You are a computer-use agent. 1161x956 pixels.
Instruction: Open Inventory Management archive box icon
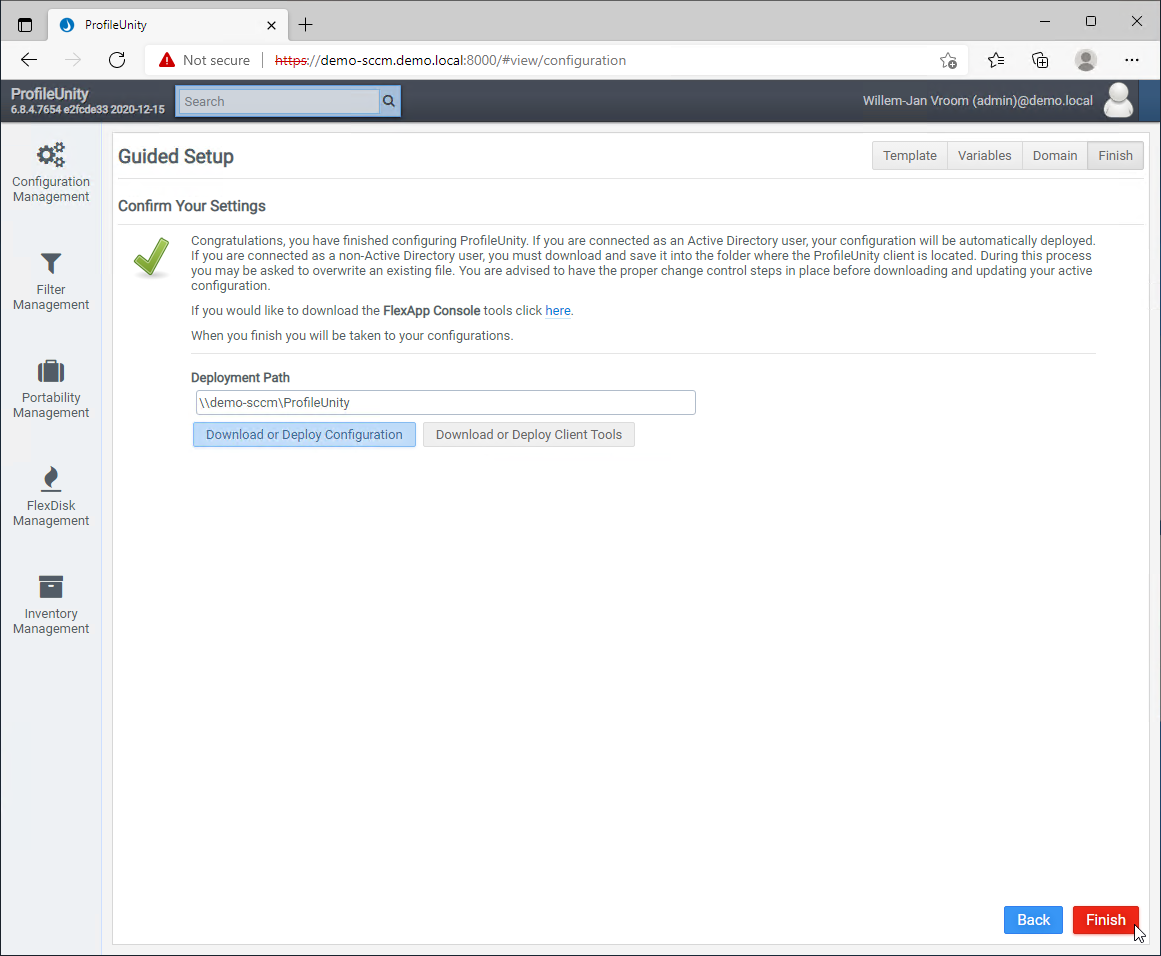[50, 587]
